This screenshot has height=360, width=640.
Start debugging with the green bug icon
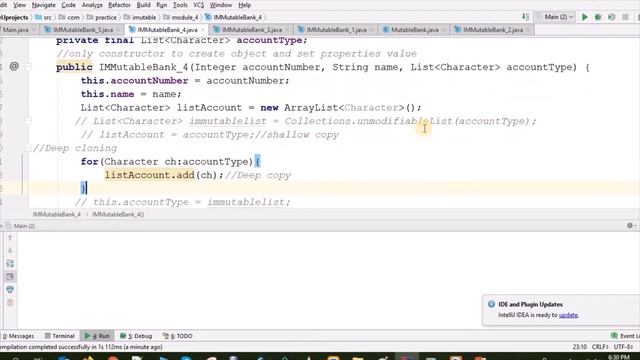[598, 17]
